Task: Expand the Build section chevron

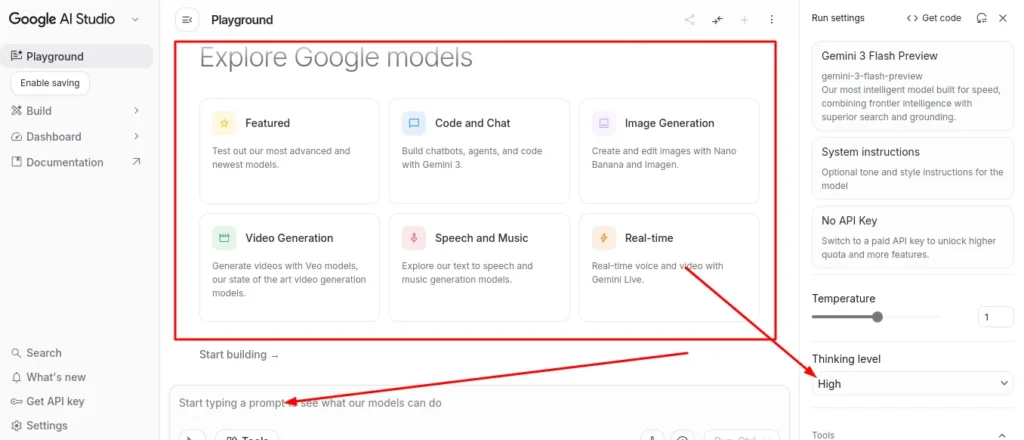Action: point(136,111)
